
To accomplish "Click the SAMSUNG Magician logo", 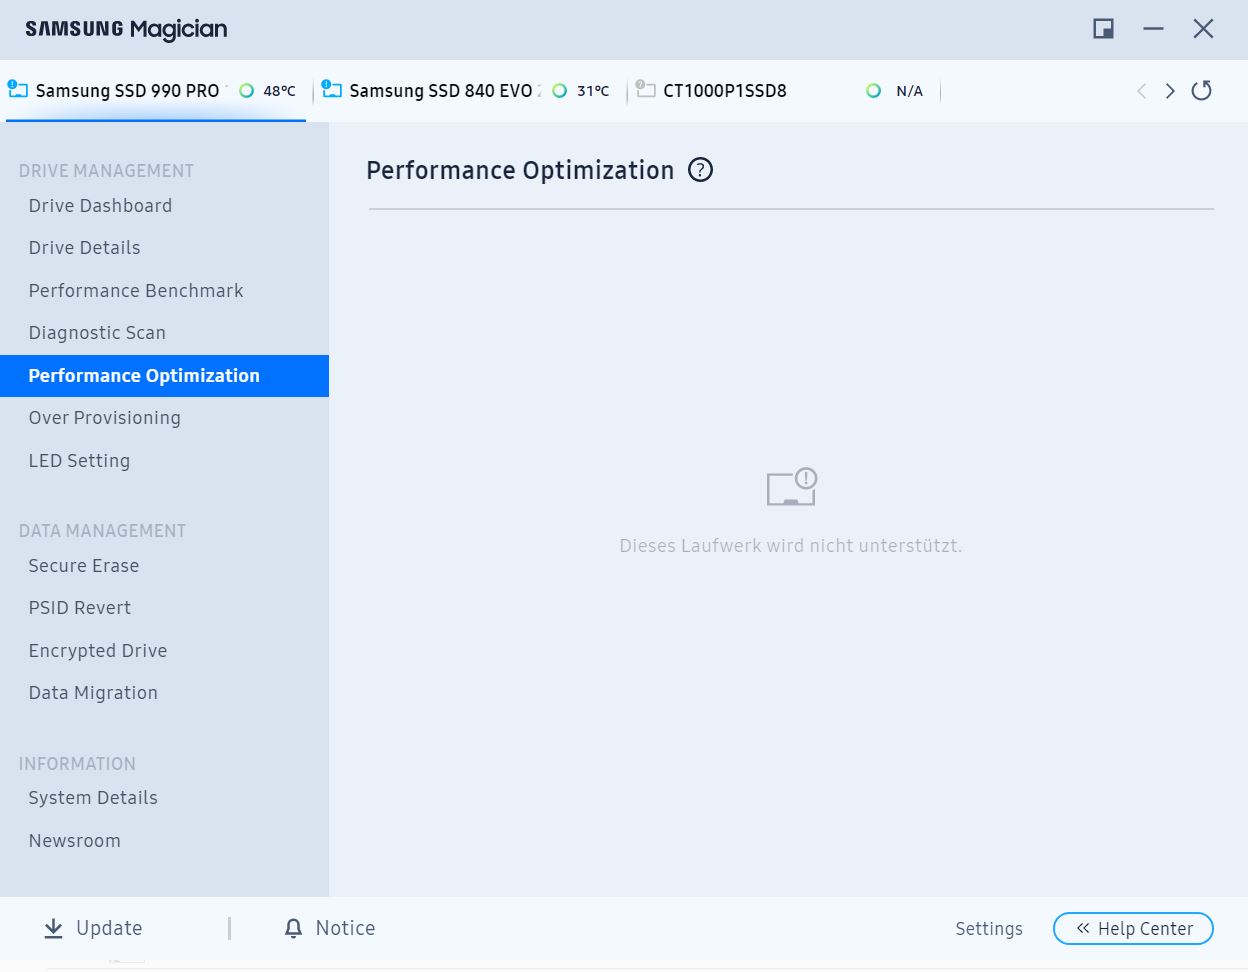I will pyautogui.click(x=126, y=29).
